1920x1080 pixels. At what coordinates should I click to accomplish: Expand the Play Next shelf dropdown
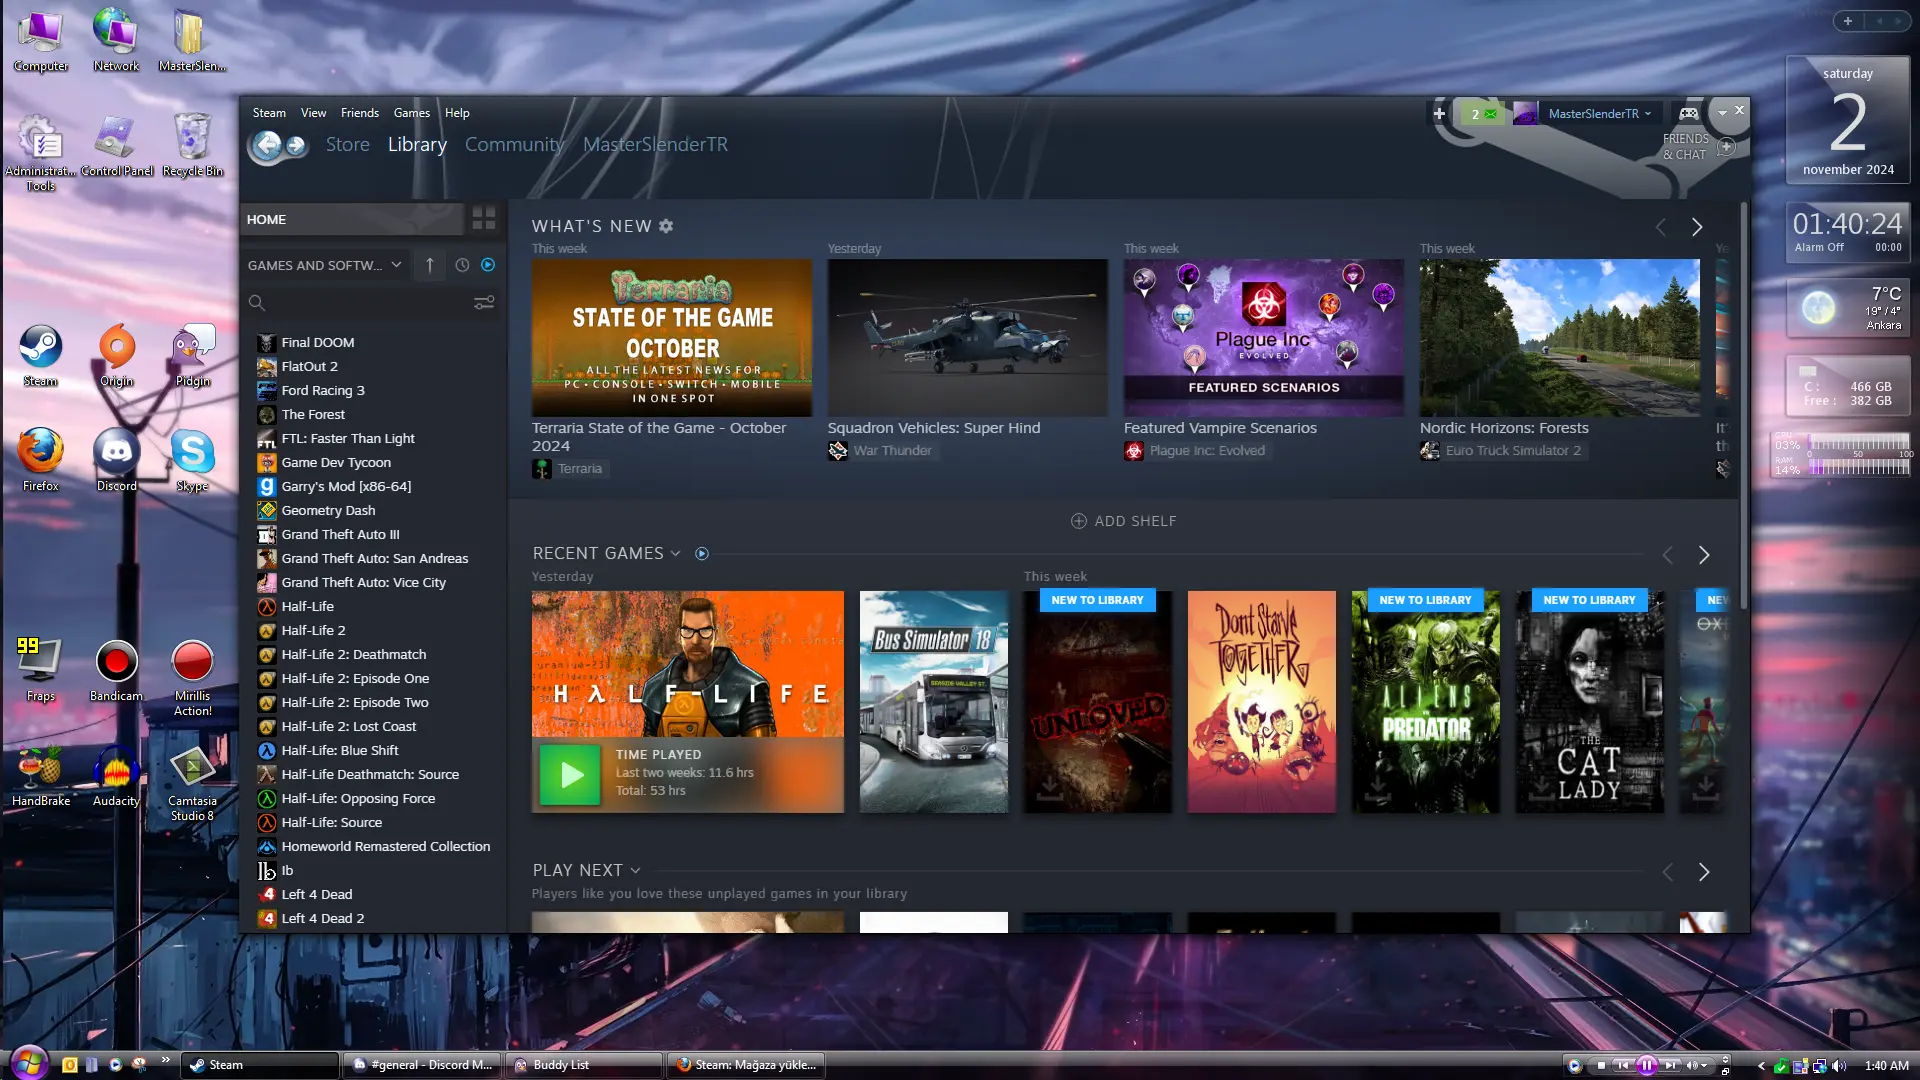pyautogui.click(x=635, y=871)
